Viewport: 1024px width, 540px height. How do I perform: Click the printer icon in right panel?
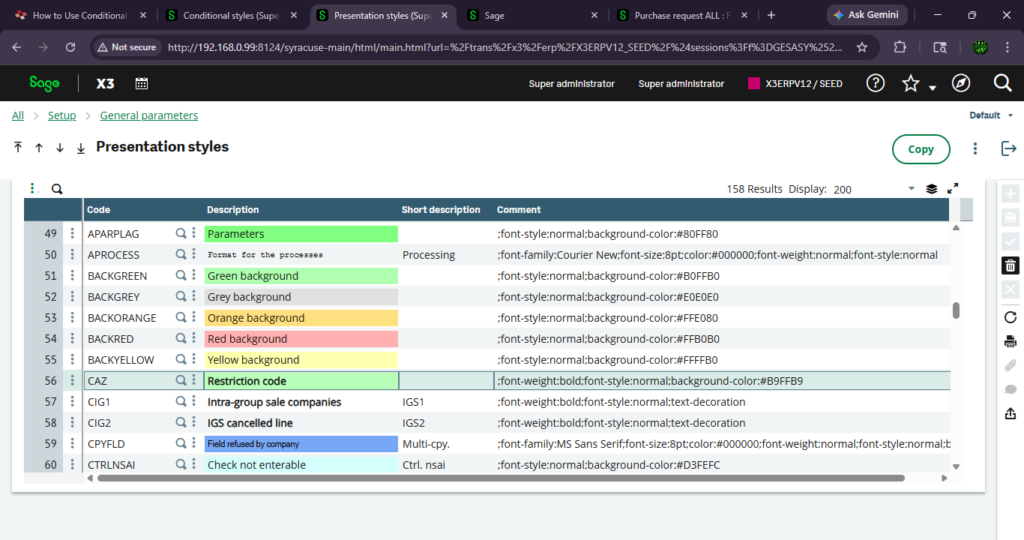click(x=1010, y=341)
